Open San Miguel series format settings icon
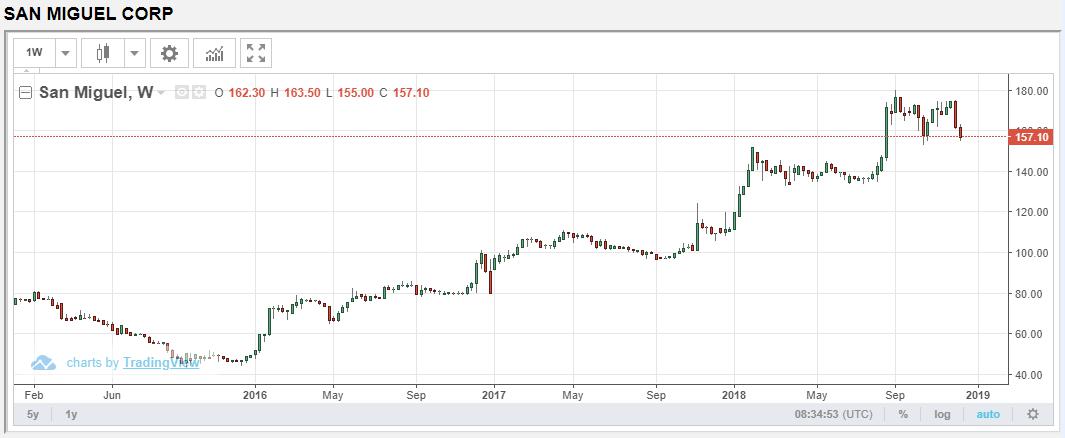This screenshot has width=1065, height=438. pos(198,93)
